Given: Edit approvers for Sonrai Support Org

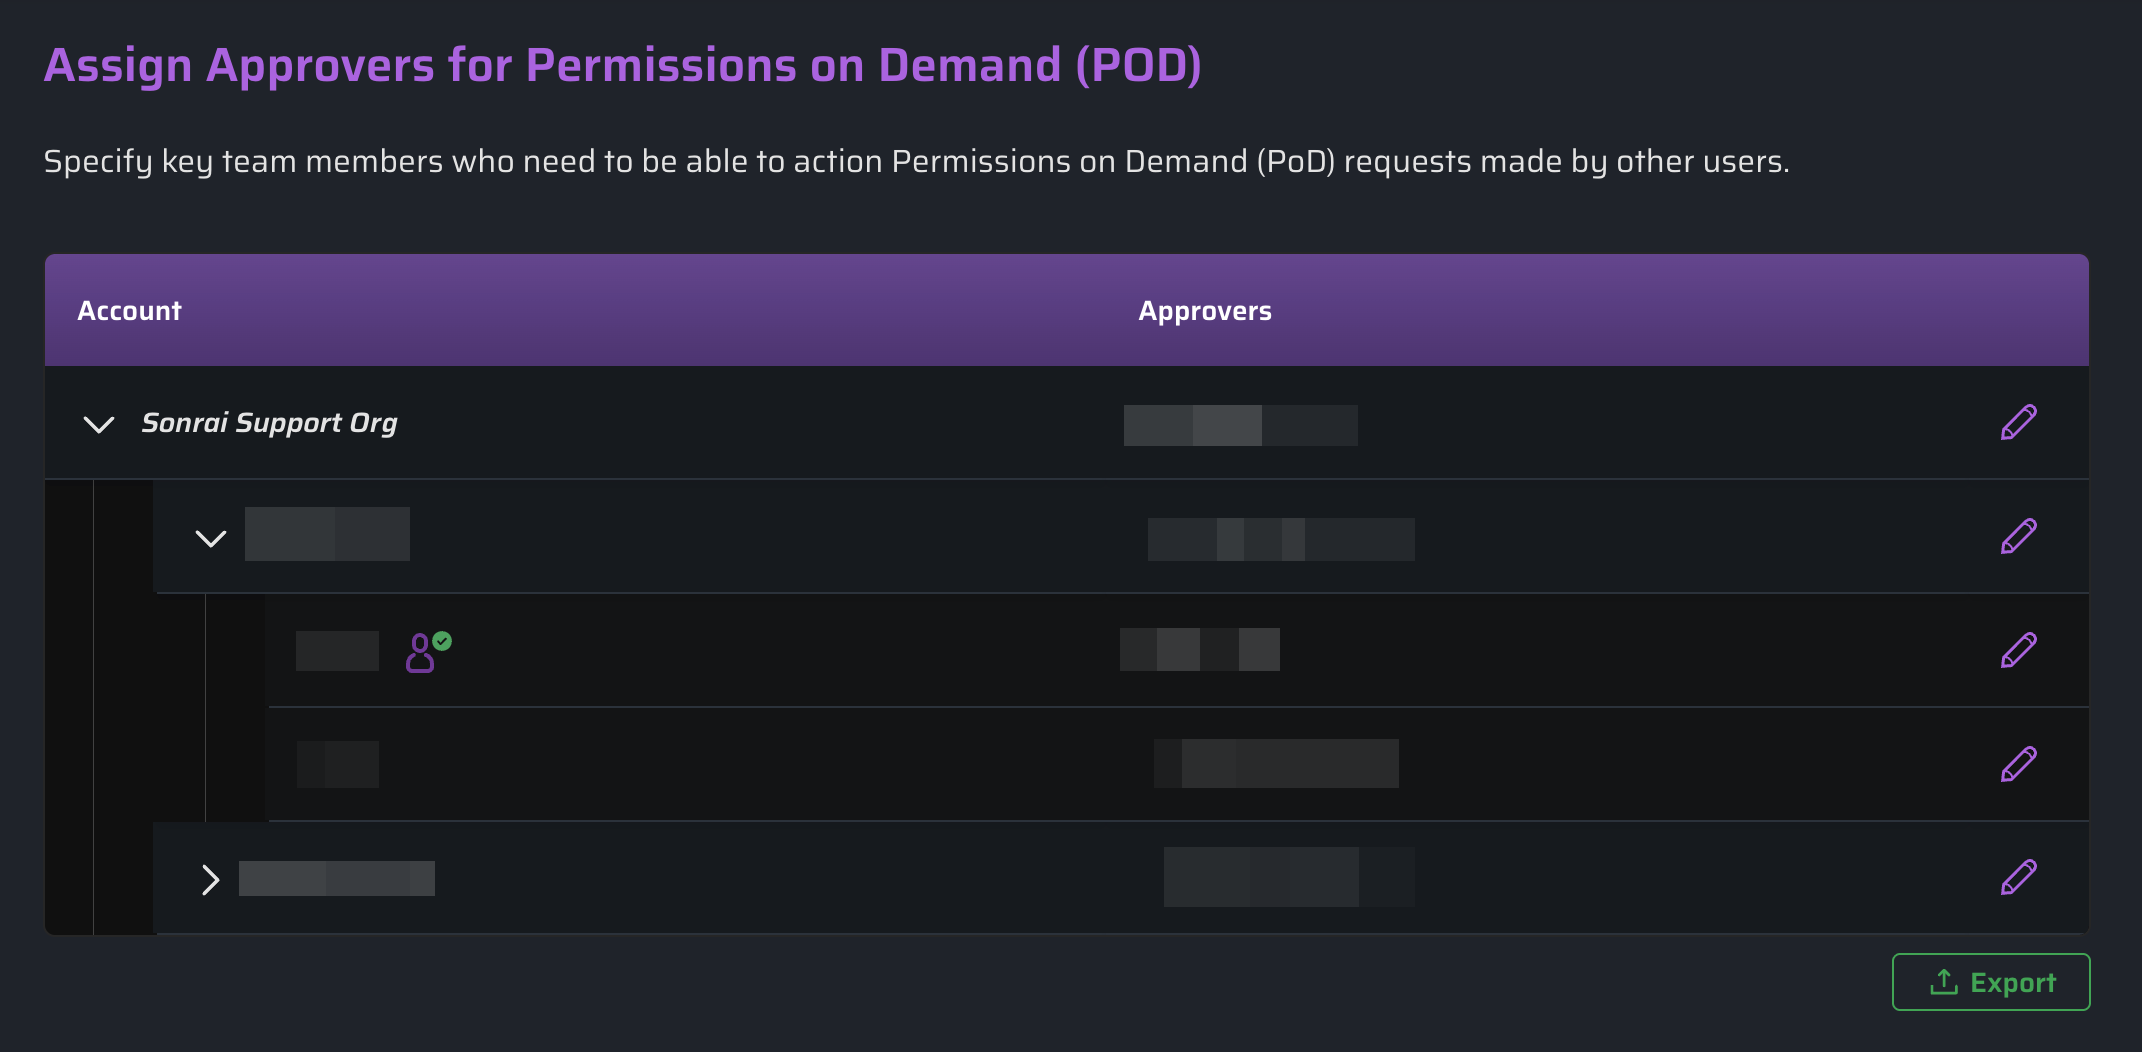Looking at the screenshot, I should point(2018,422).
